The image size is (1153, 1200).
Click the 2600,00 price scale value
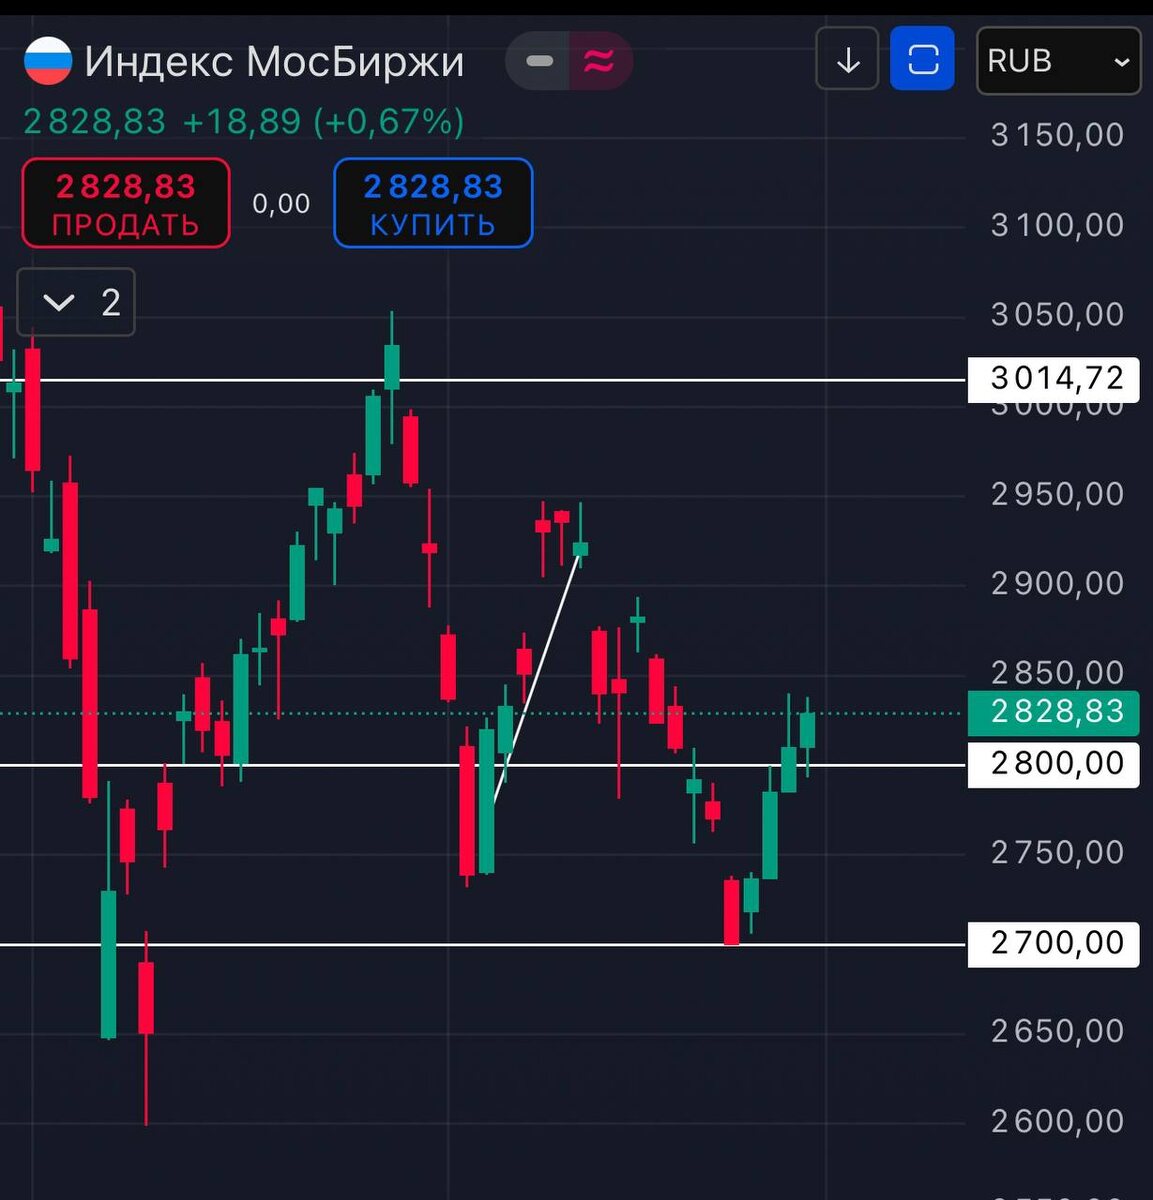[1058, 1121]
